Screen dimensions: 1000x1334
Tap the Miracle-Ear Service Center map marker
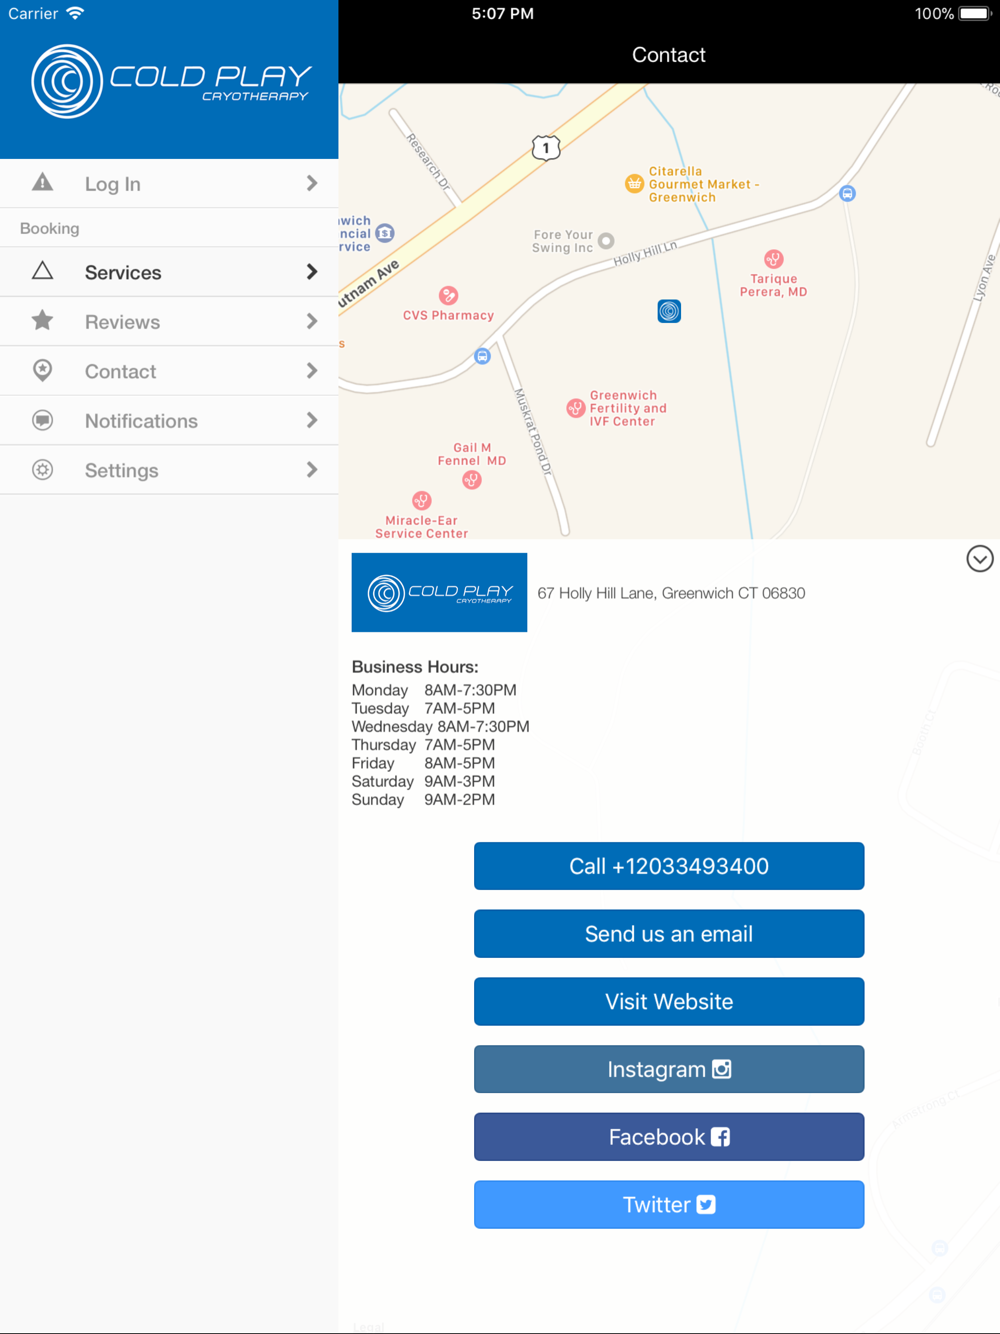tap(421, 500)
